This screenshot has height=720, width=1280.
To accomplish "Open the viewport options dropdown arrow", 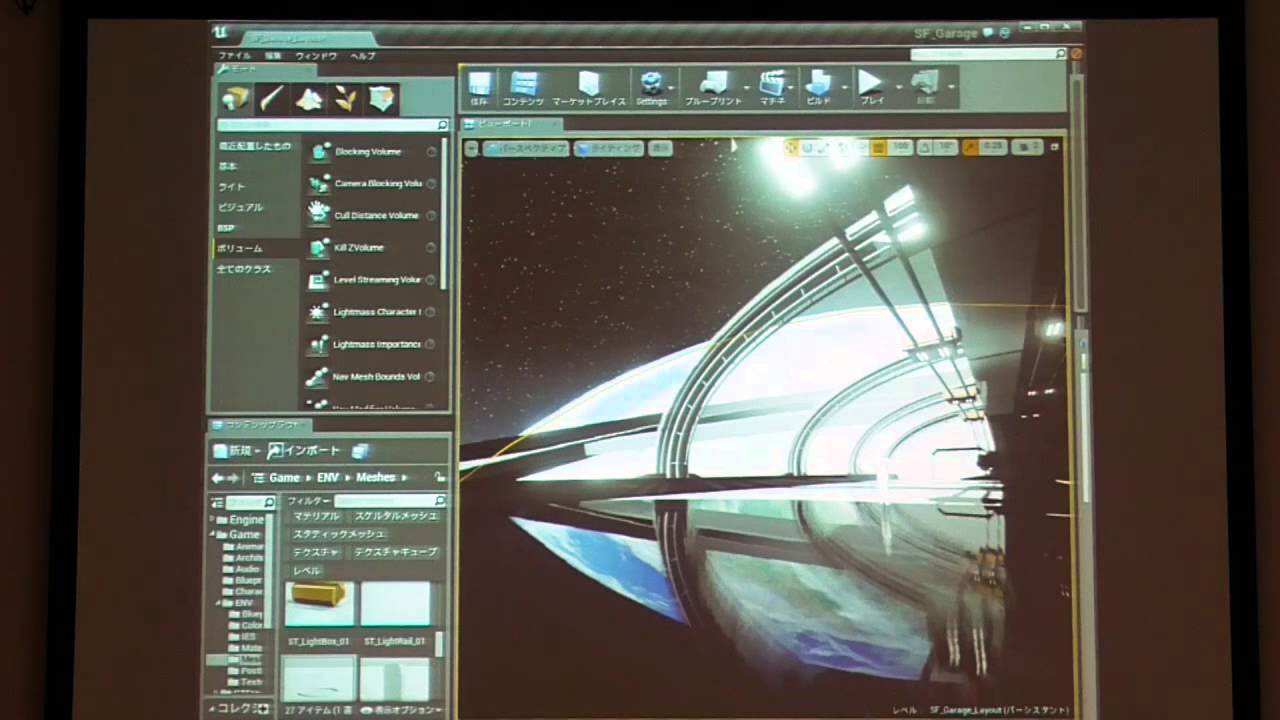I will click(x=472, y=148).
